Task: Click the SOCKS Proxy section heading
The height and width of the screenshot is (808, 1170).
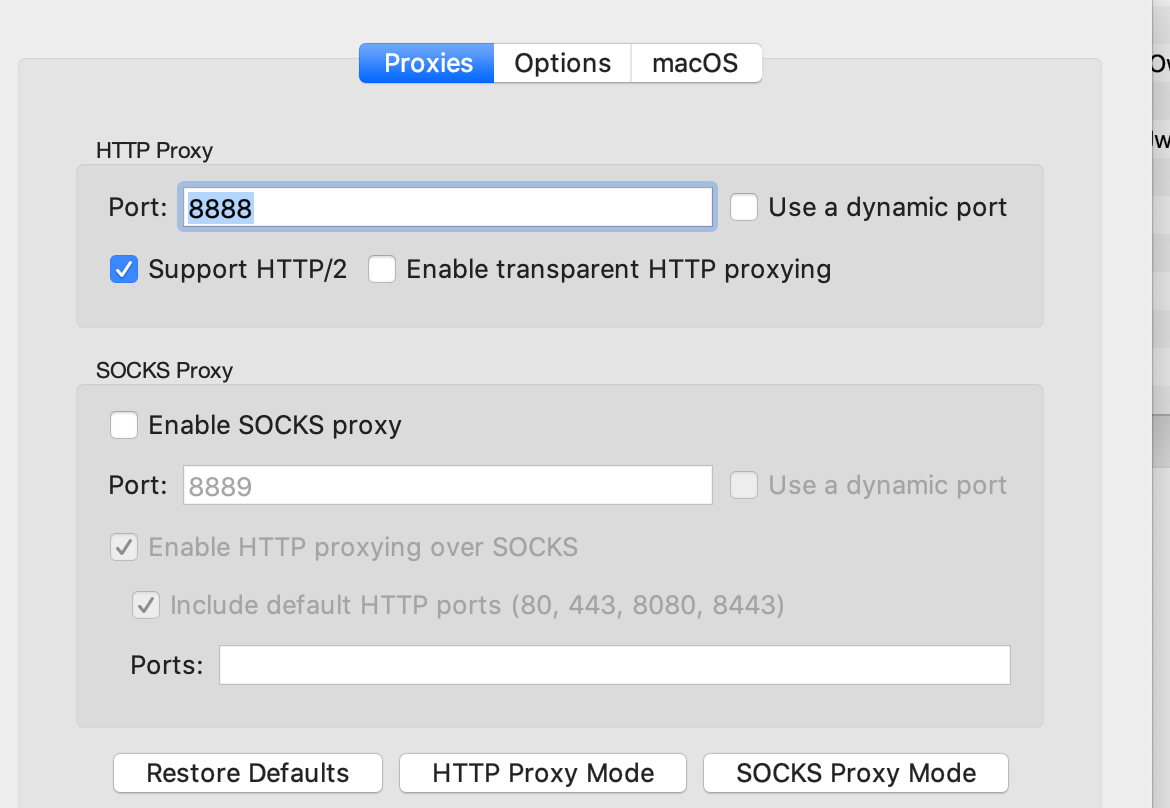Action: (x=164, y=371)
